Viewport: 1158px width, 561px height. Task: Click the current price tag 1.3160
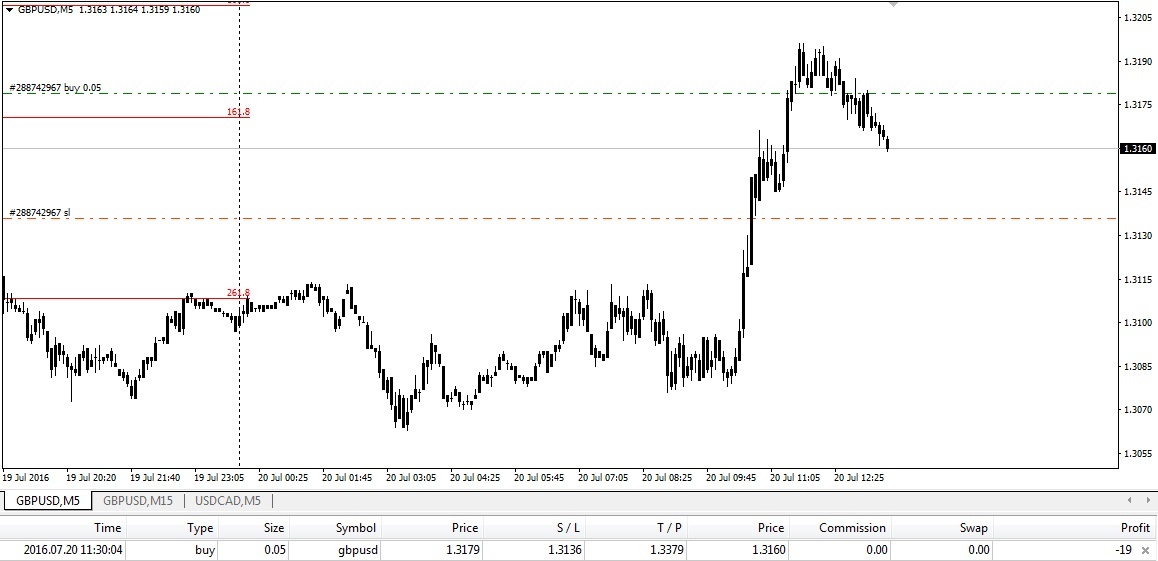click(x=1137, y=149)
